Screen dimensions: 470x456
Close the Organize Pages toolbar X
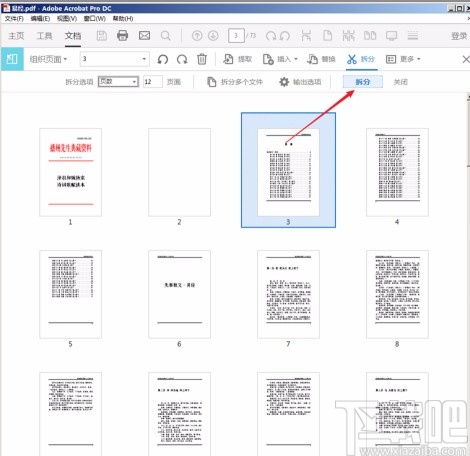pyautogui.click(x=466, y=59)
